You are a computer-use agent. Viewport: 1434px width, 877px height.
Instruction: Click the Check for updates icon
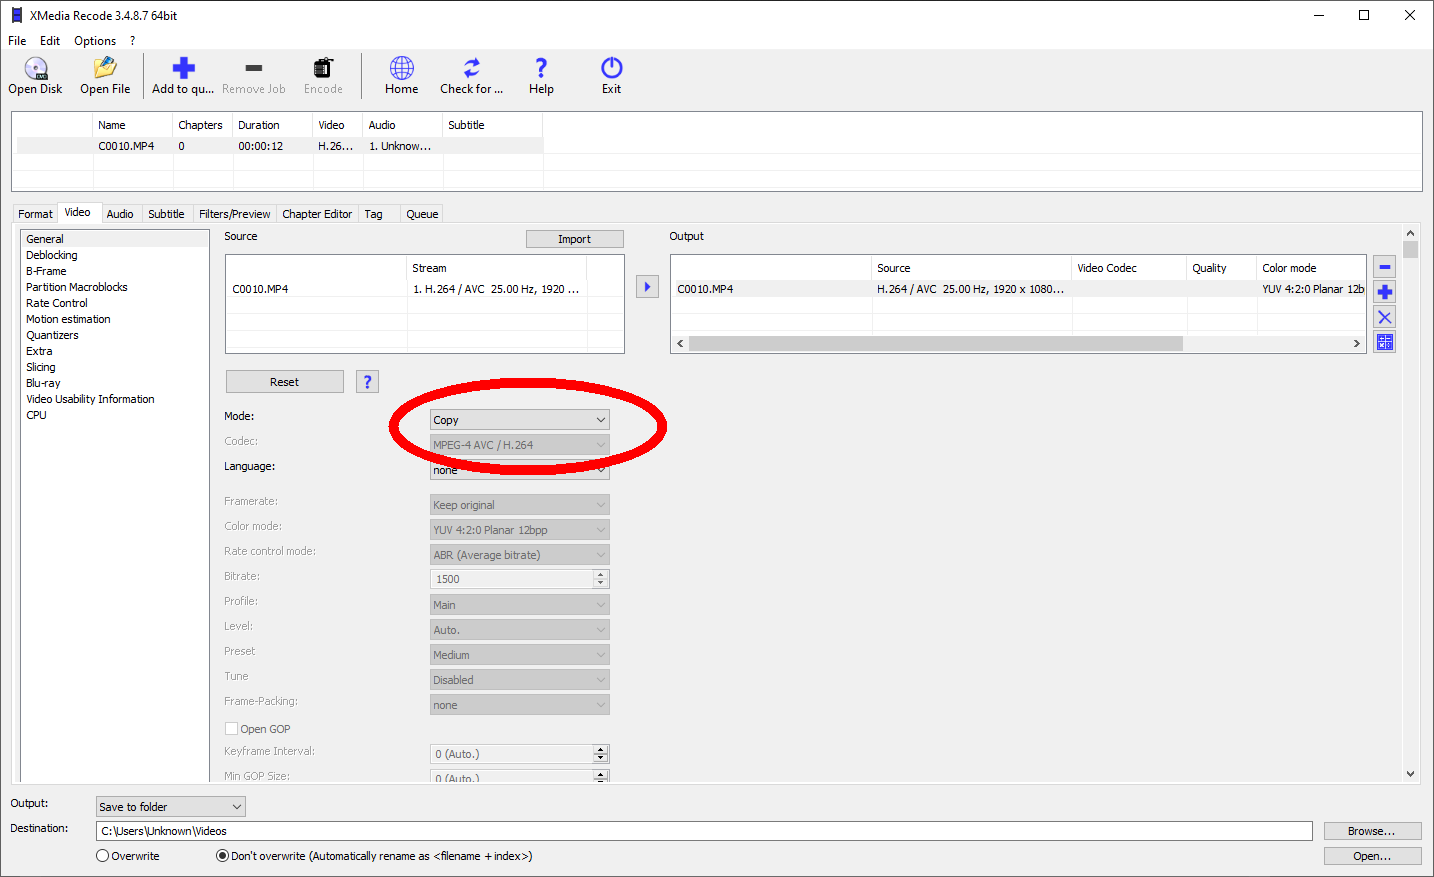pos(471,68)
